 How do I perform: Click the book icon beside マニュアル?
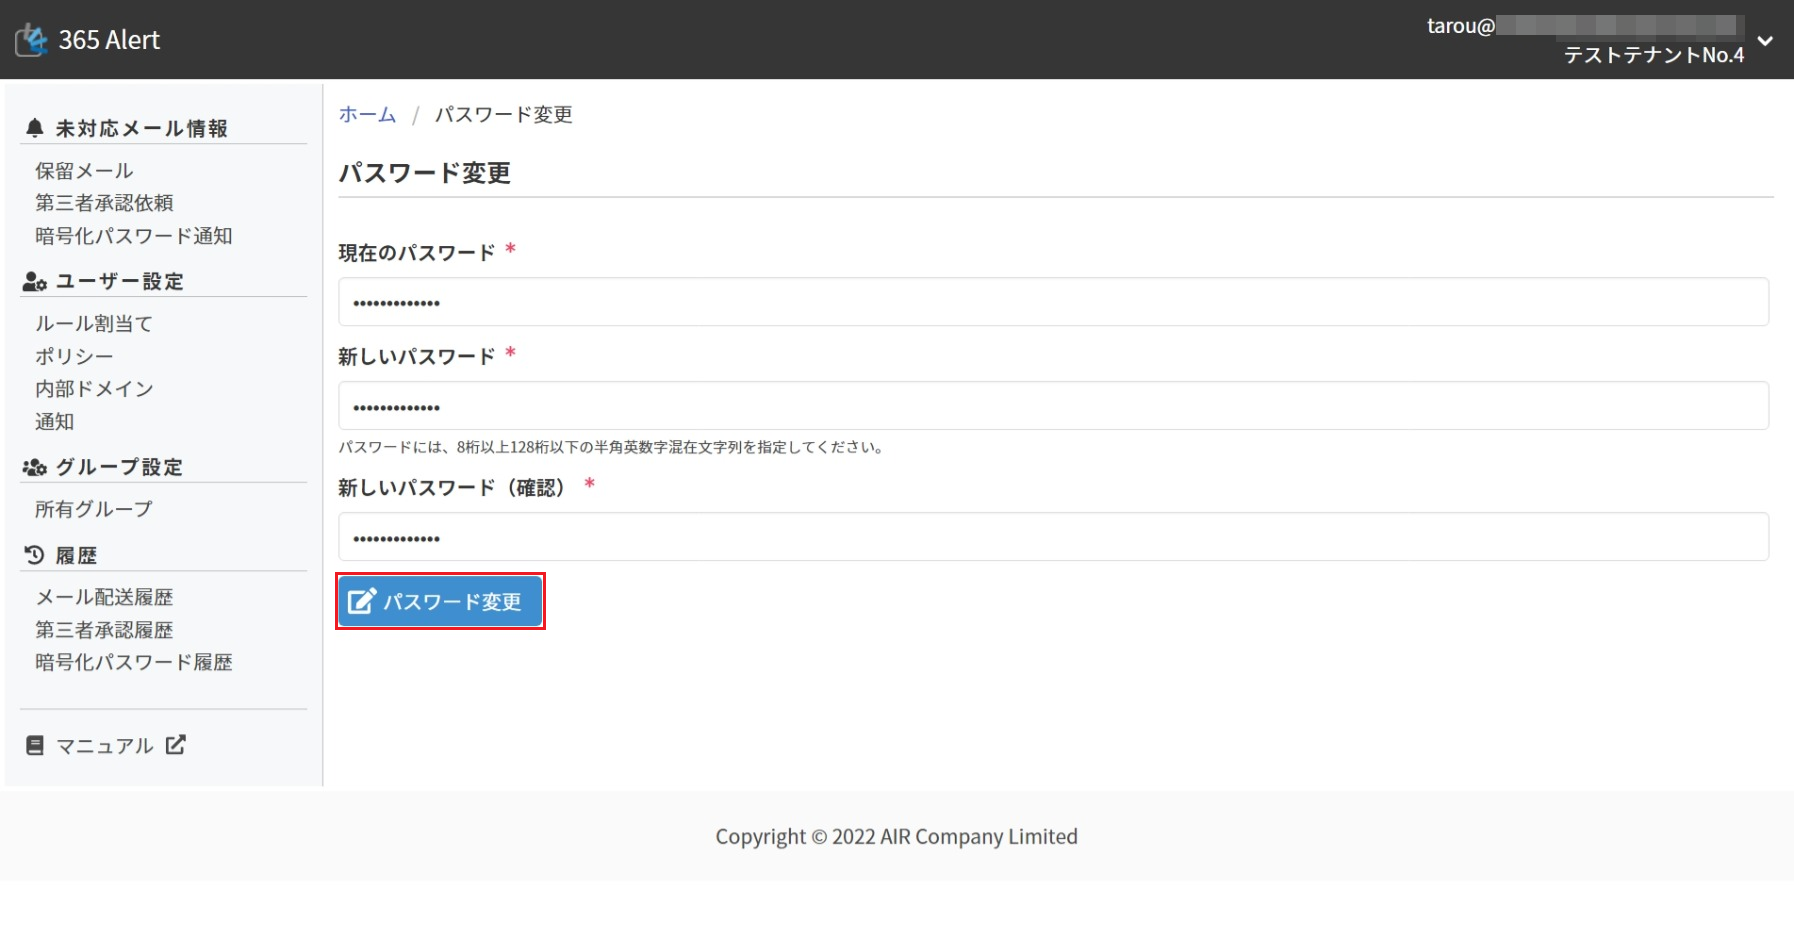tap(35, 746)
